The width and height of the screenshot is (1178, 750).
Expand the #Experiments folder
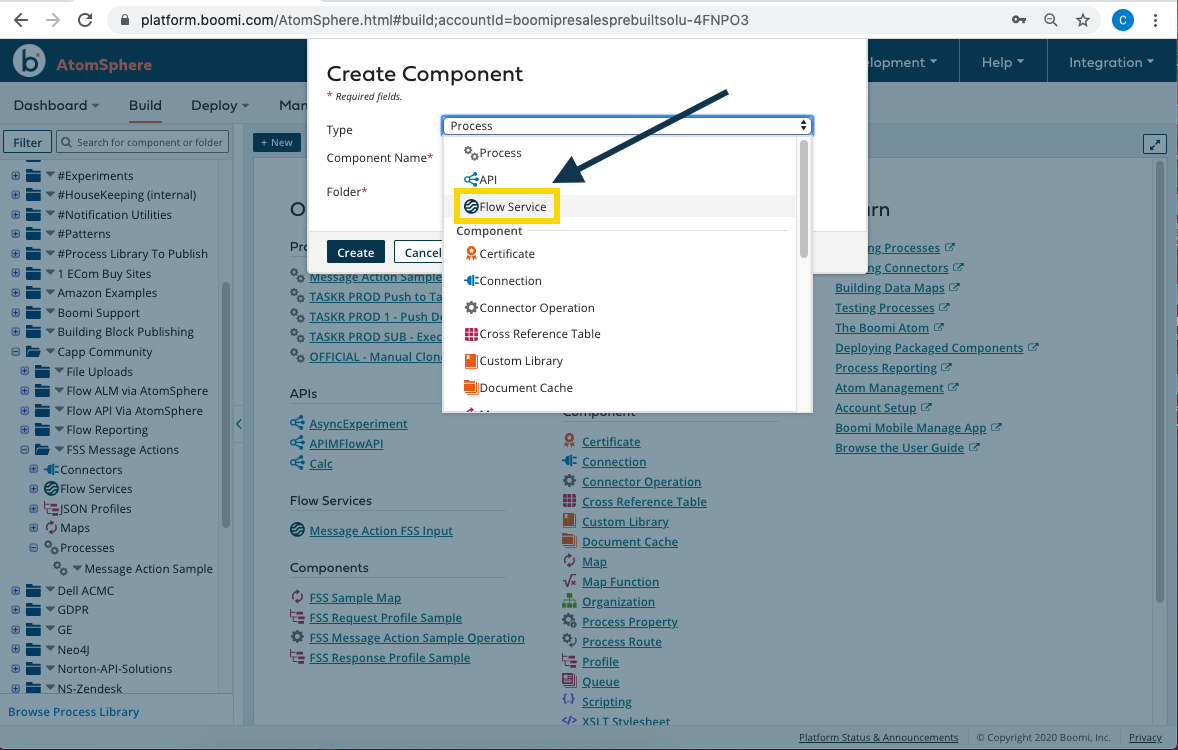(16, 175)
